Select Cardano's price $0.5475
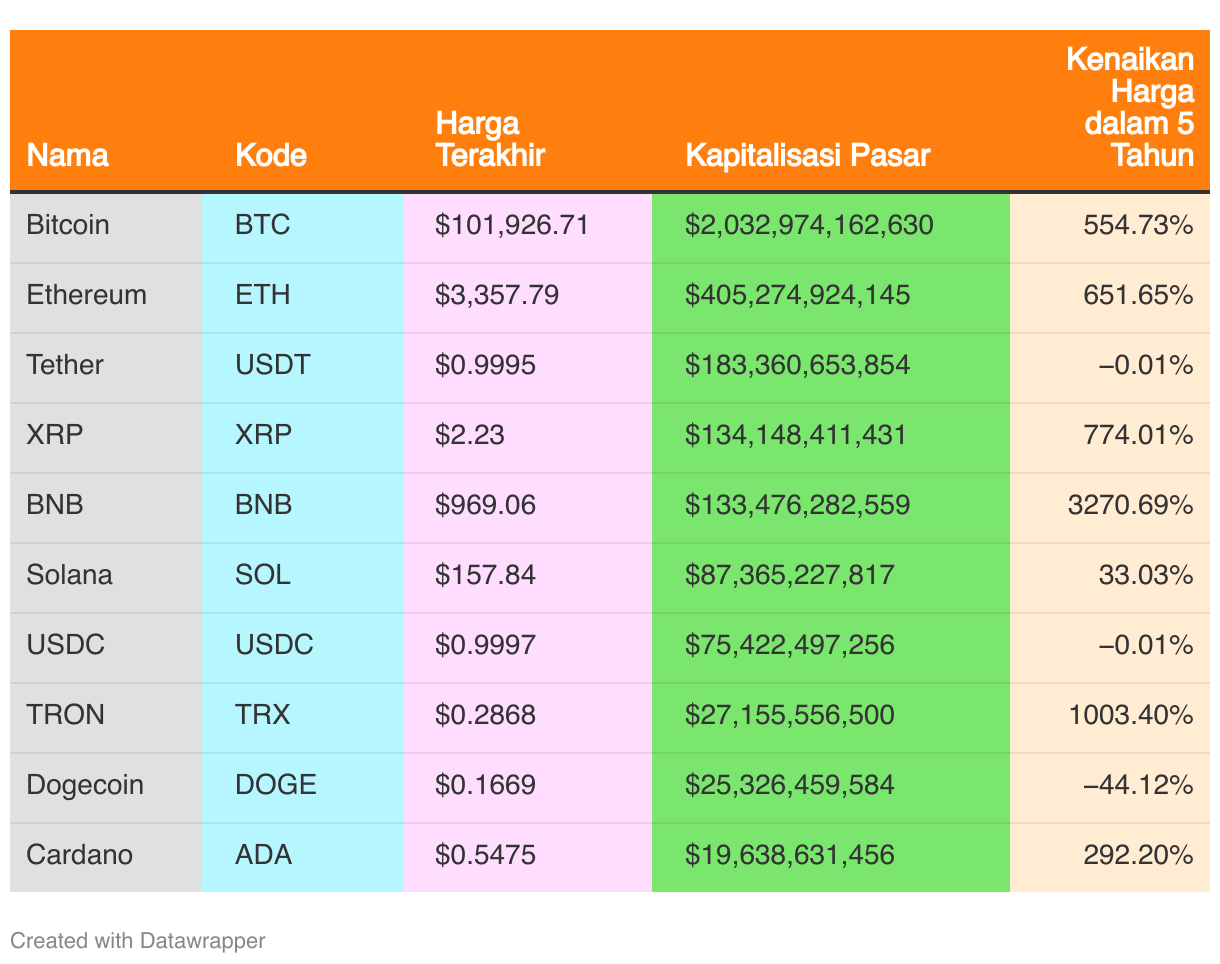The width and height of the screenshot is (1220, 964). coord(485,855)
